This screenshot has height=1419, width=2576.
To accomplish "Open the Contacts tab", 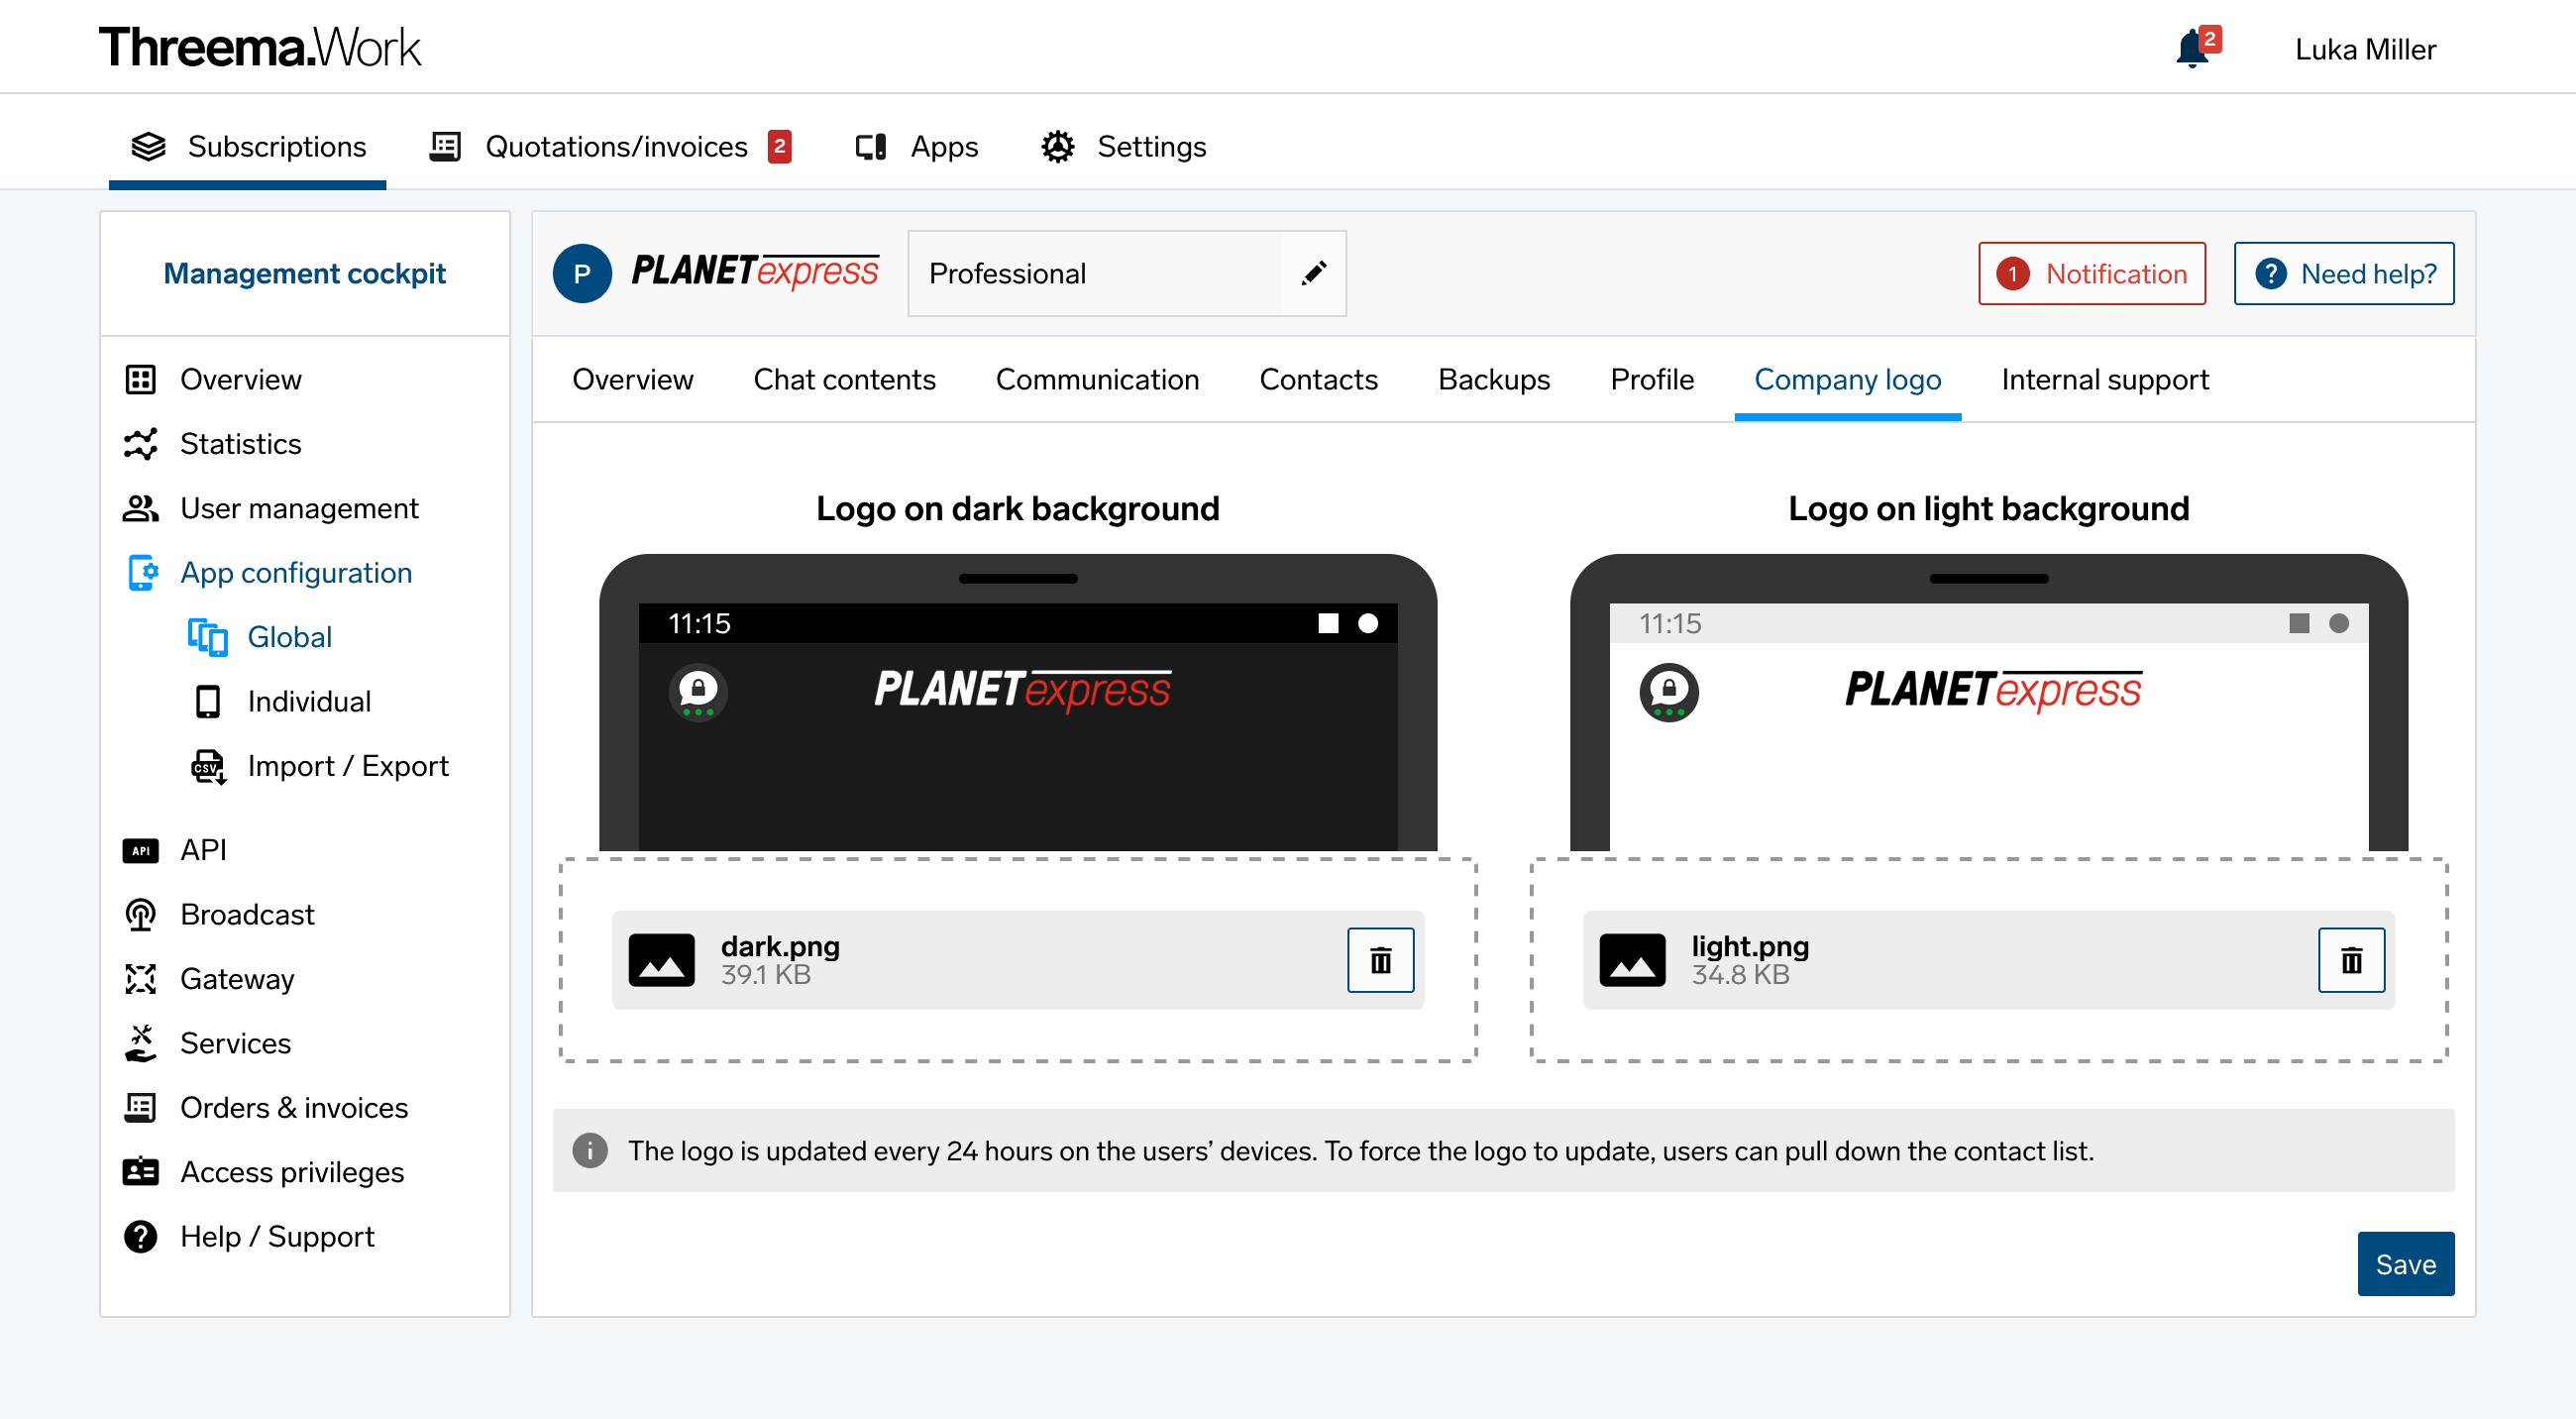I will pyautogui.click(x=1318, y=380).
